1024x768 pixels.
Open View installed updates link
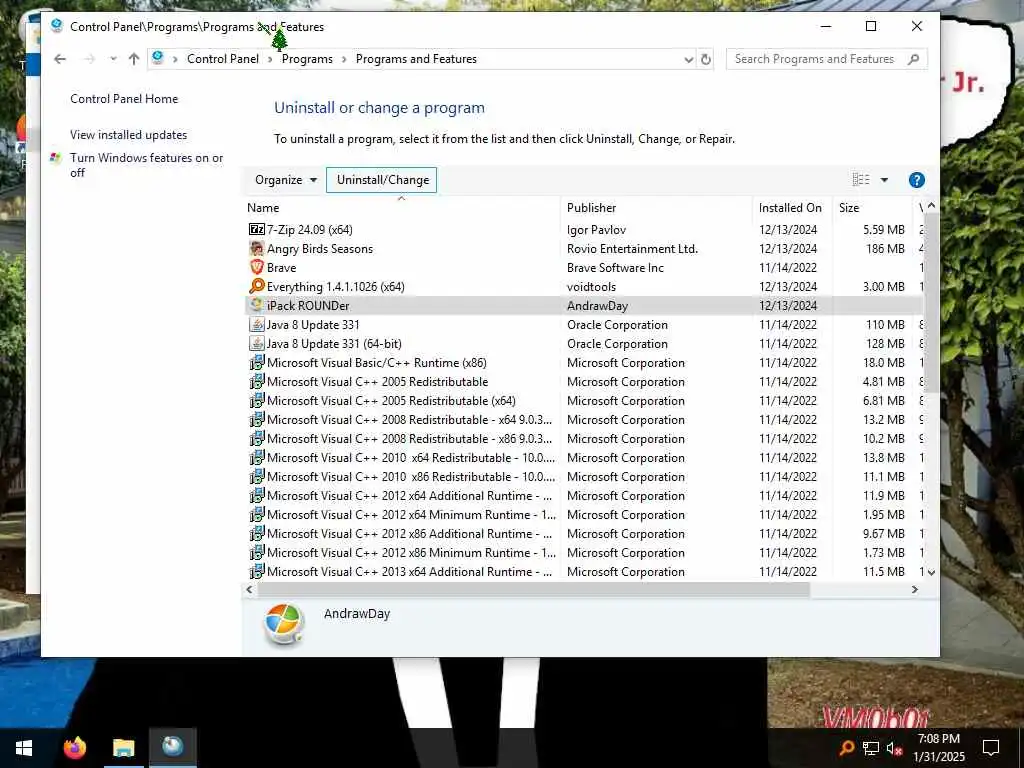point(129,135)
